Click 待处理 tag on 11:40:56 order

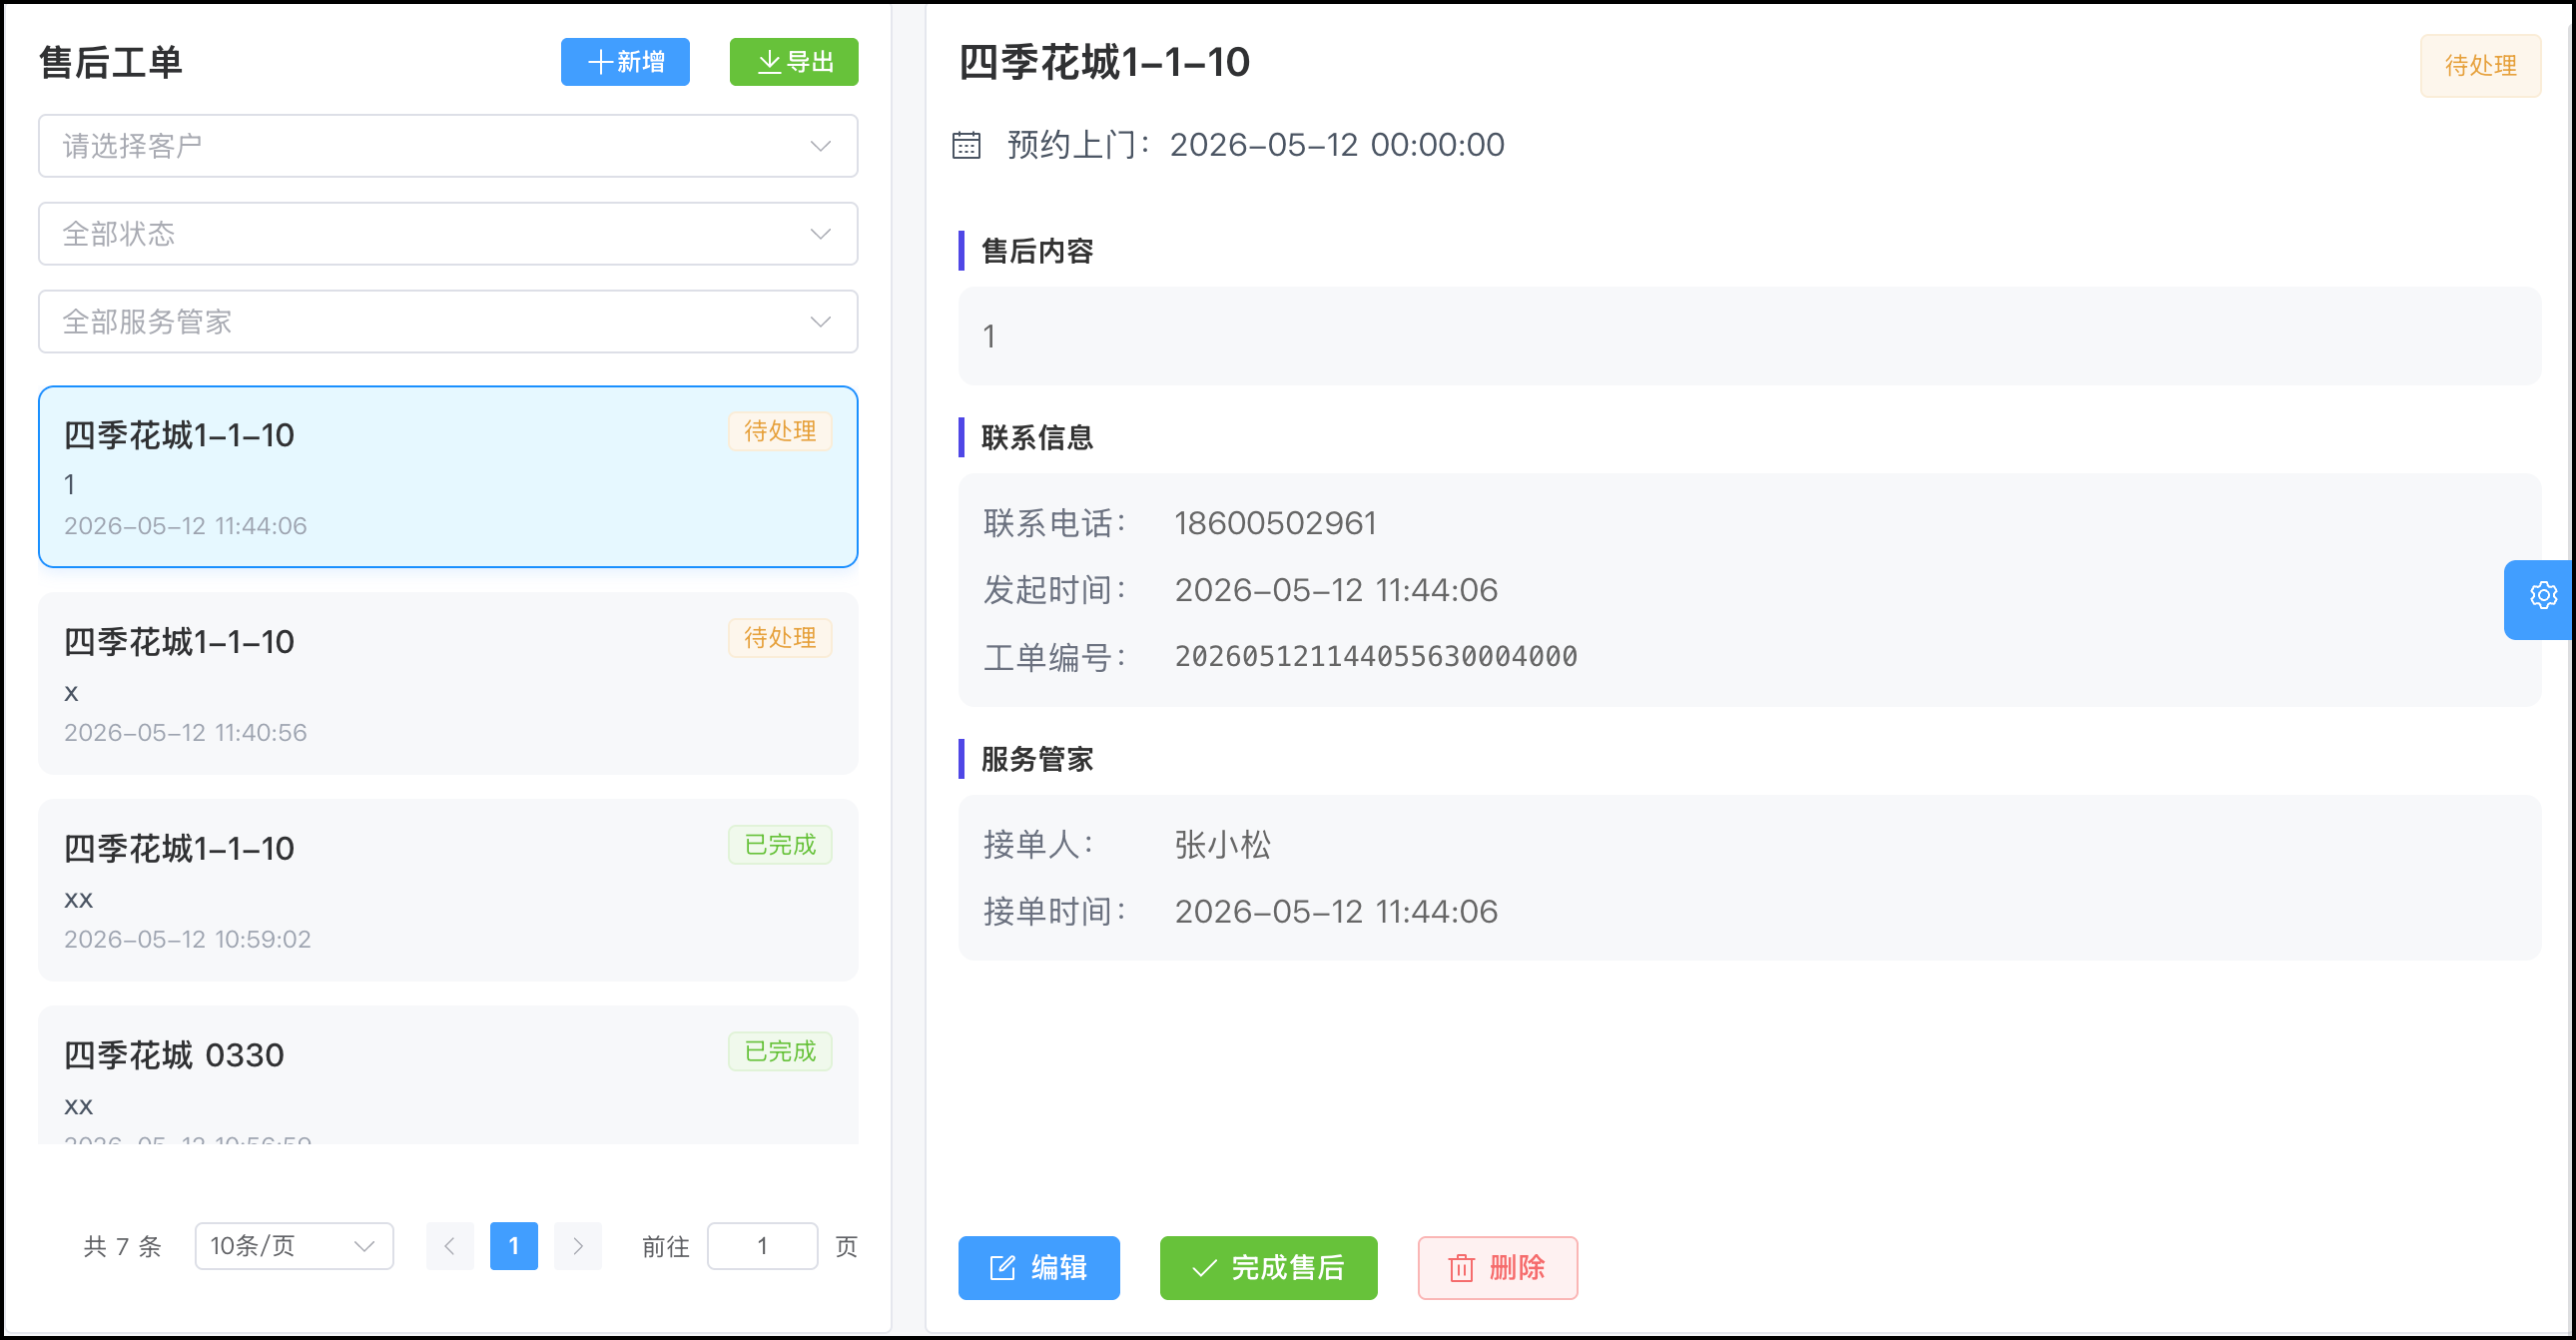pyautogui.click(x=780, y=638)
